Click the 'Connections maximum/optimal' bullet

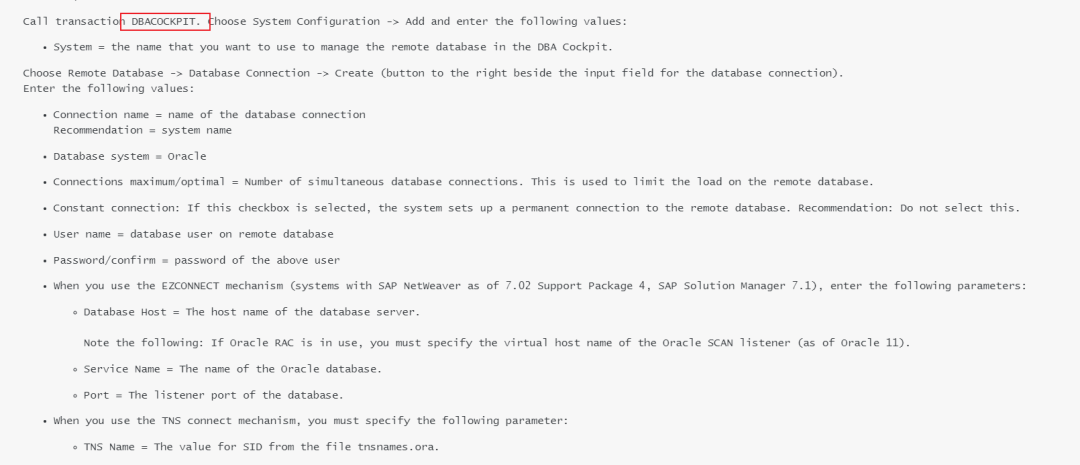tap(463, 183)
